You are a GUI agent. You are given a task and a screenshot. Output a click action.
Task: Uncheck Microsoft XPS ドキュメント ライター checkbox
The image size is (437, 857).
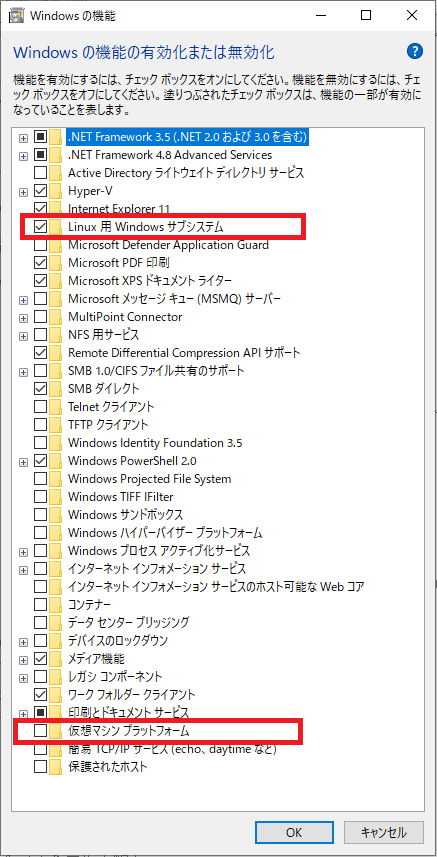click(x=40, y=281)
